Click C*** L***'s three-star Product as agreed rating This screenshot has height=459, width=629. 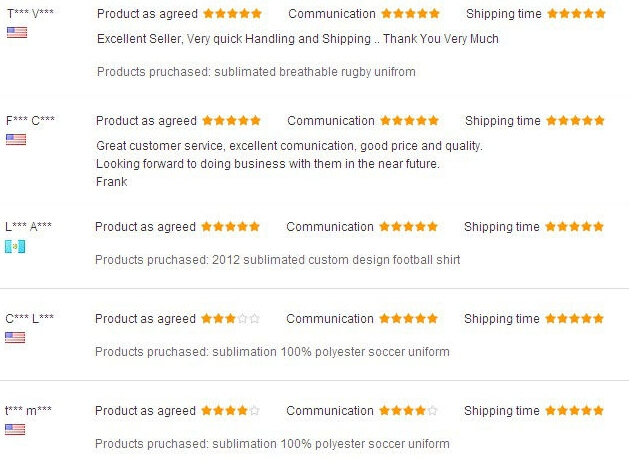point(230,319)
